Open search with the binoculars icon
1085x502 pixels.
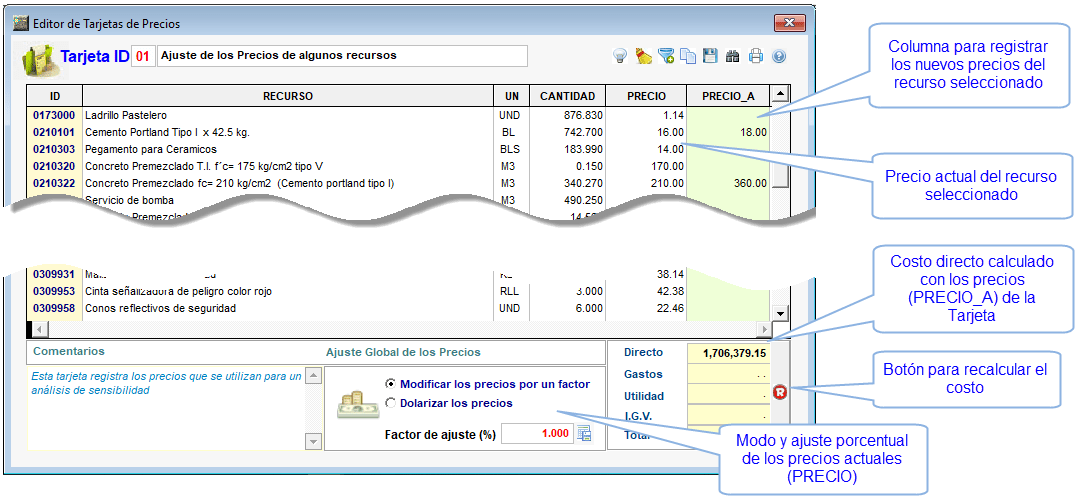[x=733, y=57]
